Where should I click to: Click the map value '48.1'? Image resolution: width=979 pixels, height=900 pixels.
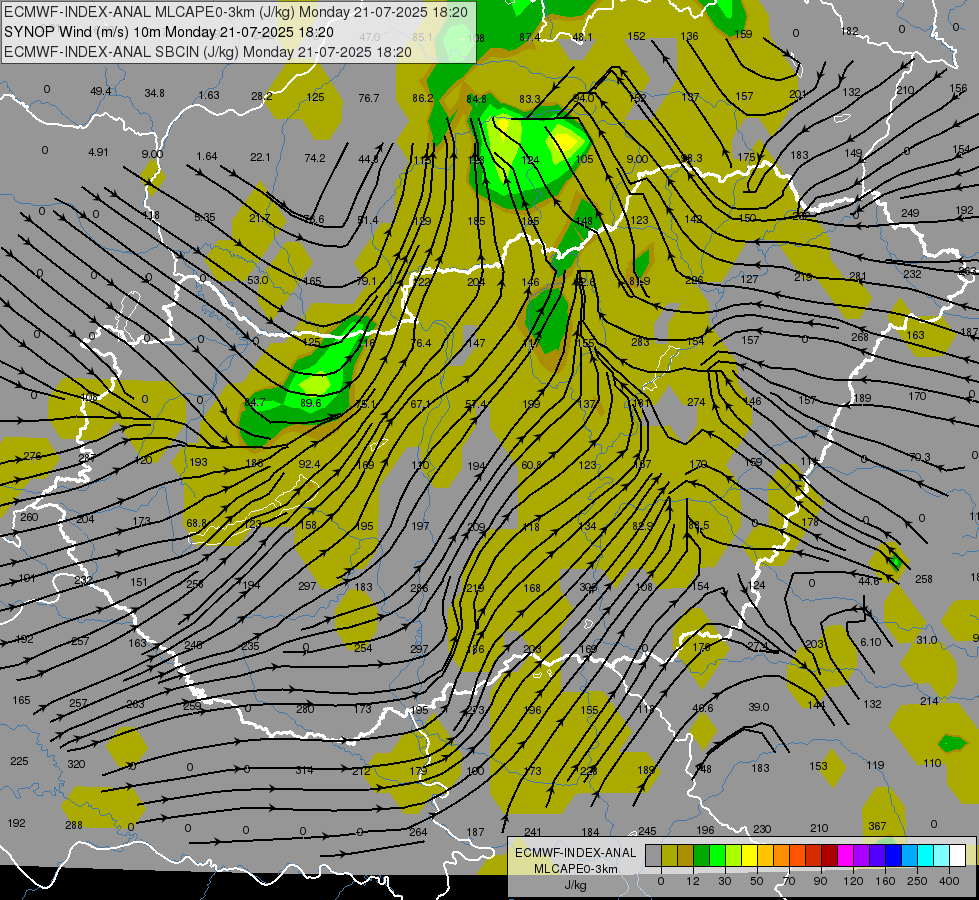click(x=582, y=37)
